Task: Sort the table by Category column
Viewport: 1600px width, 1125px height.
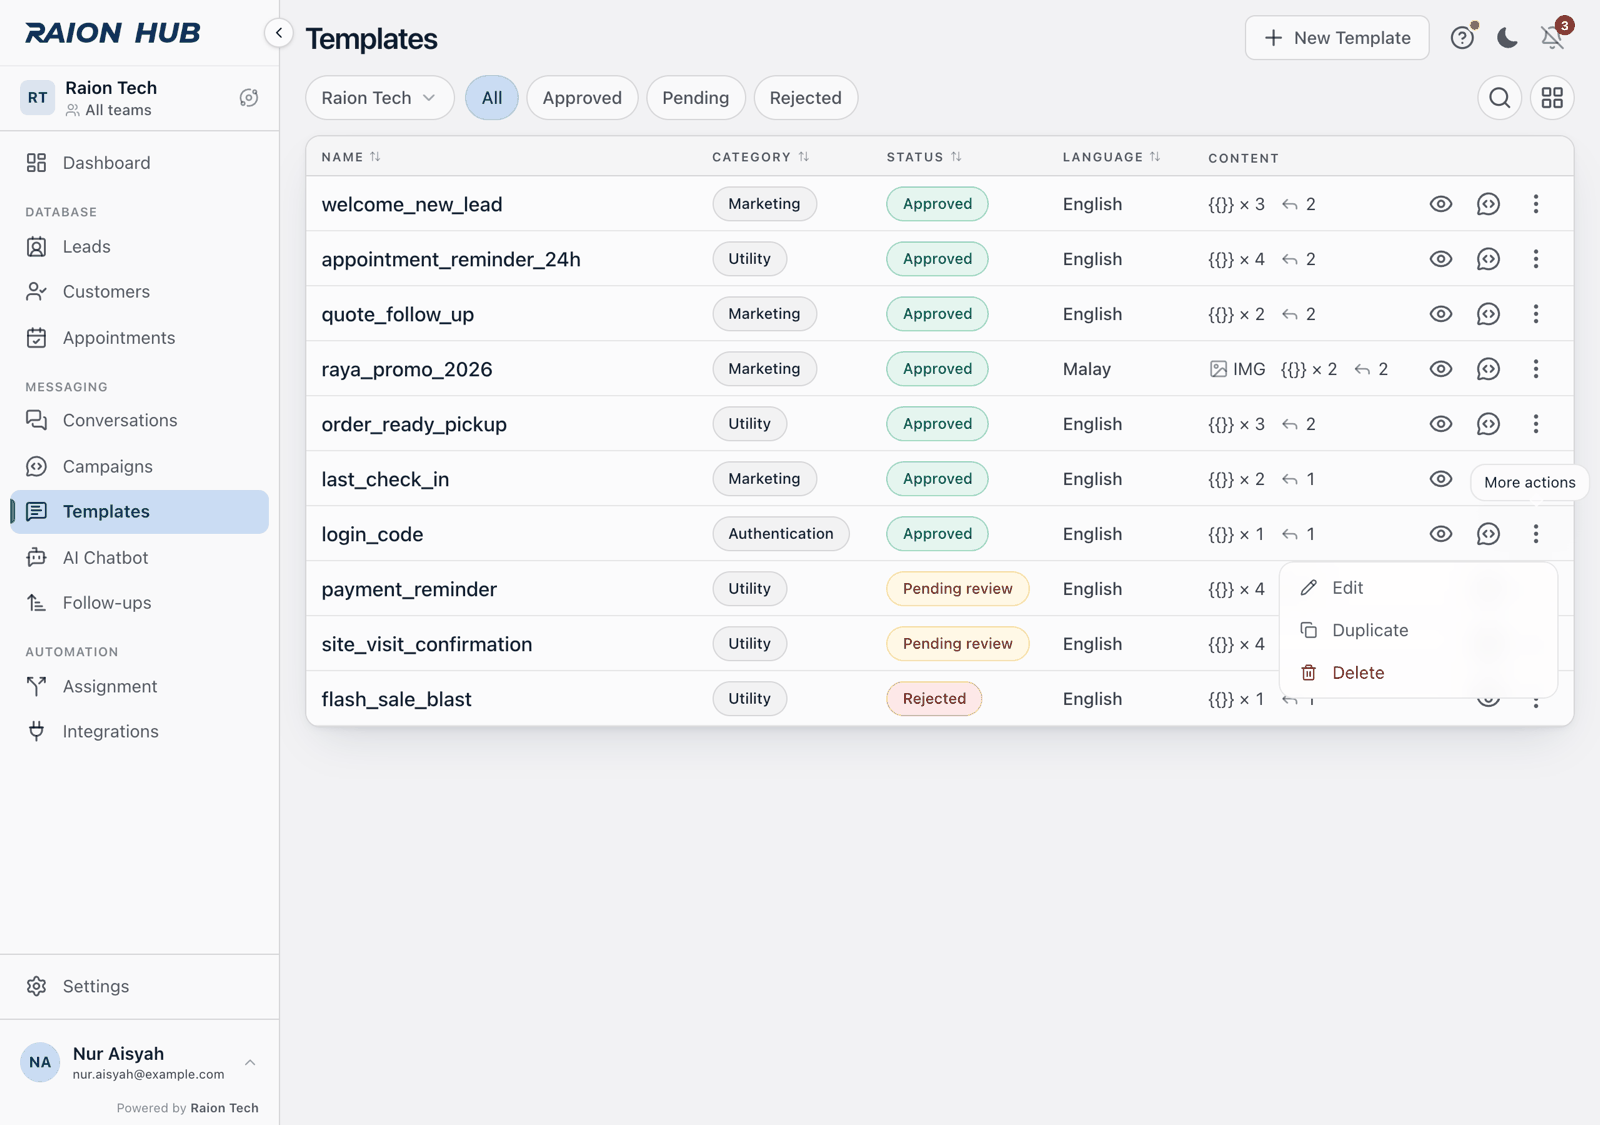Action: 761,157
